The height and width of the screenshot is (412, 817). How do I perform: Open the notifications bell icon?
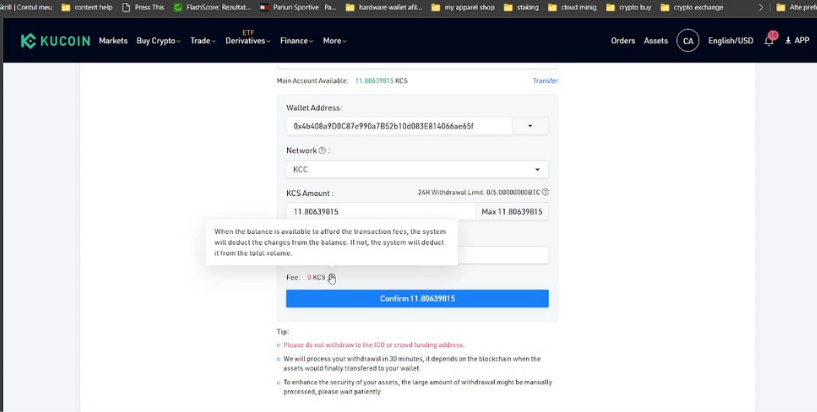[769, 41]
